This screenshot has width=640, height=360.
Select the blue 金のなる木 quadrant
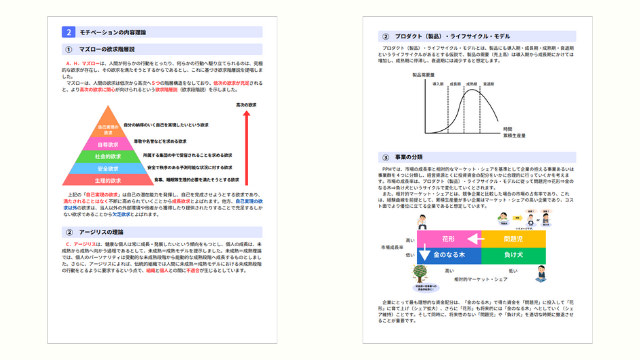pyautogui.click(x=449, y=256)
